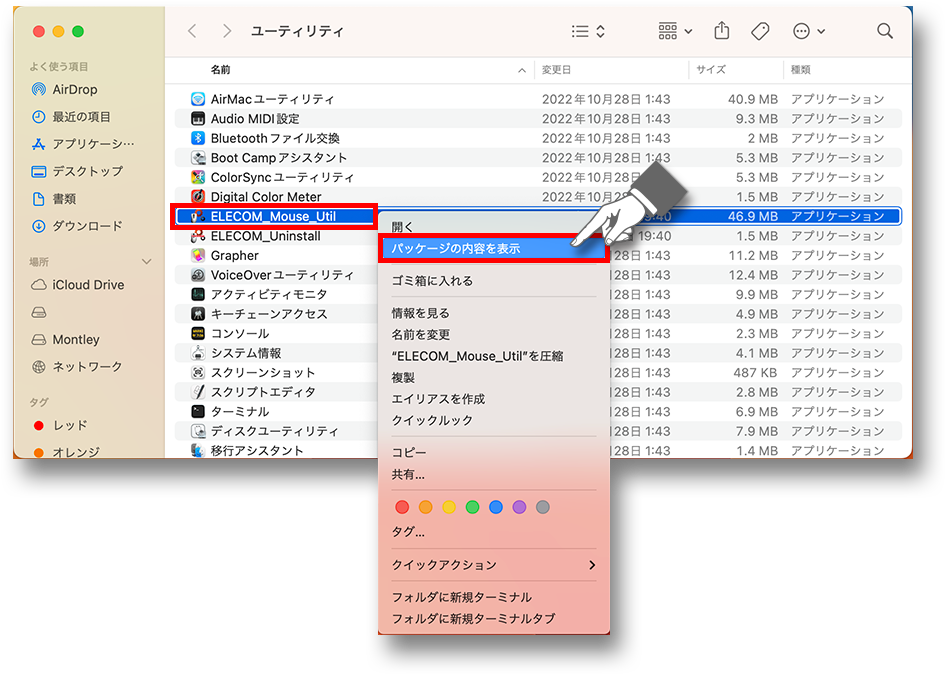The height and width of the screenshot is (676, 947).
Task: Click the 46.9 MB size cell
Action: [753, 216]
